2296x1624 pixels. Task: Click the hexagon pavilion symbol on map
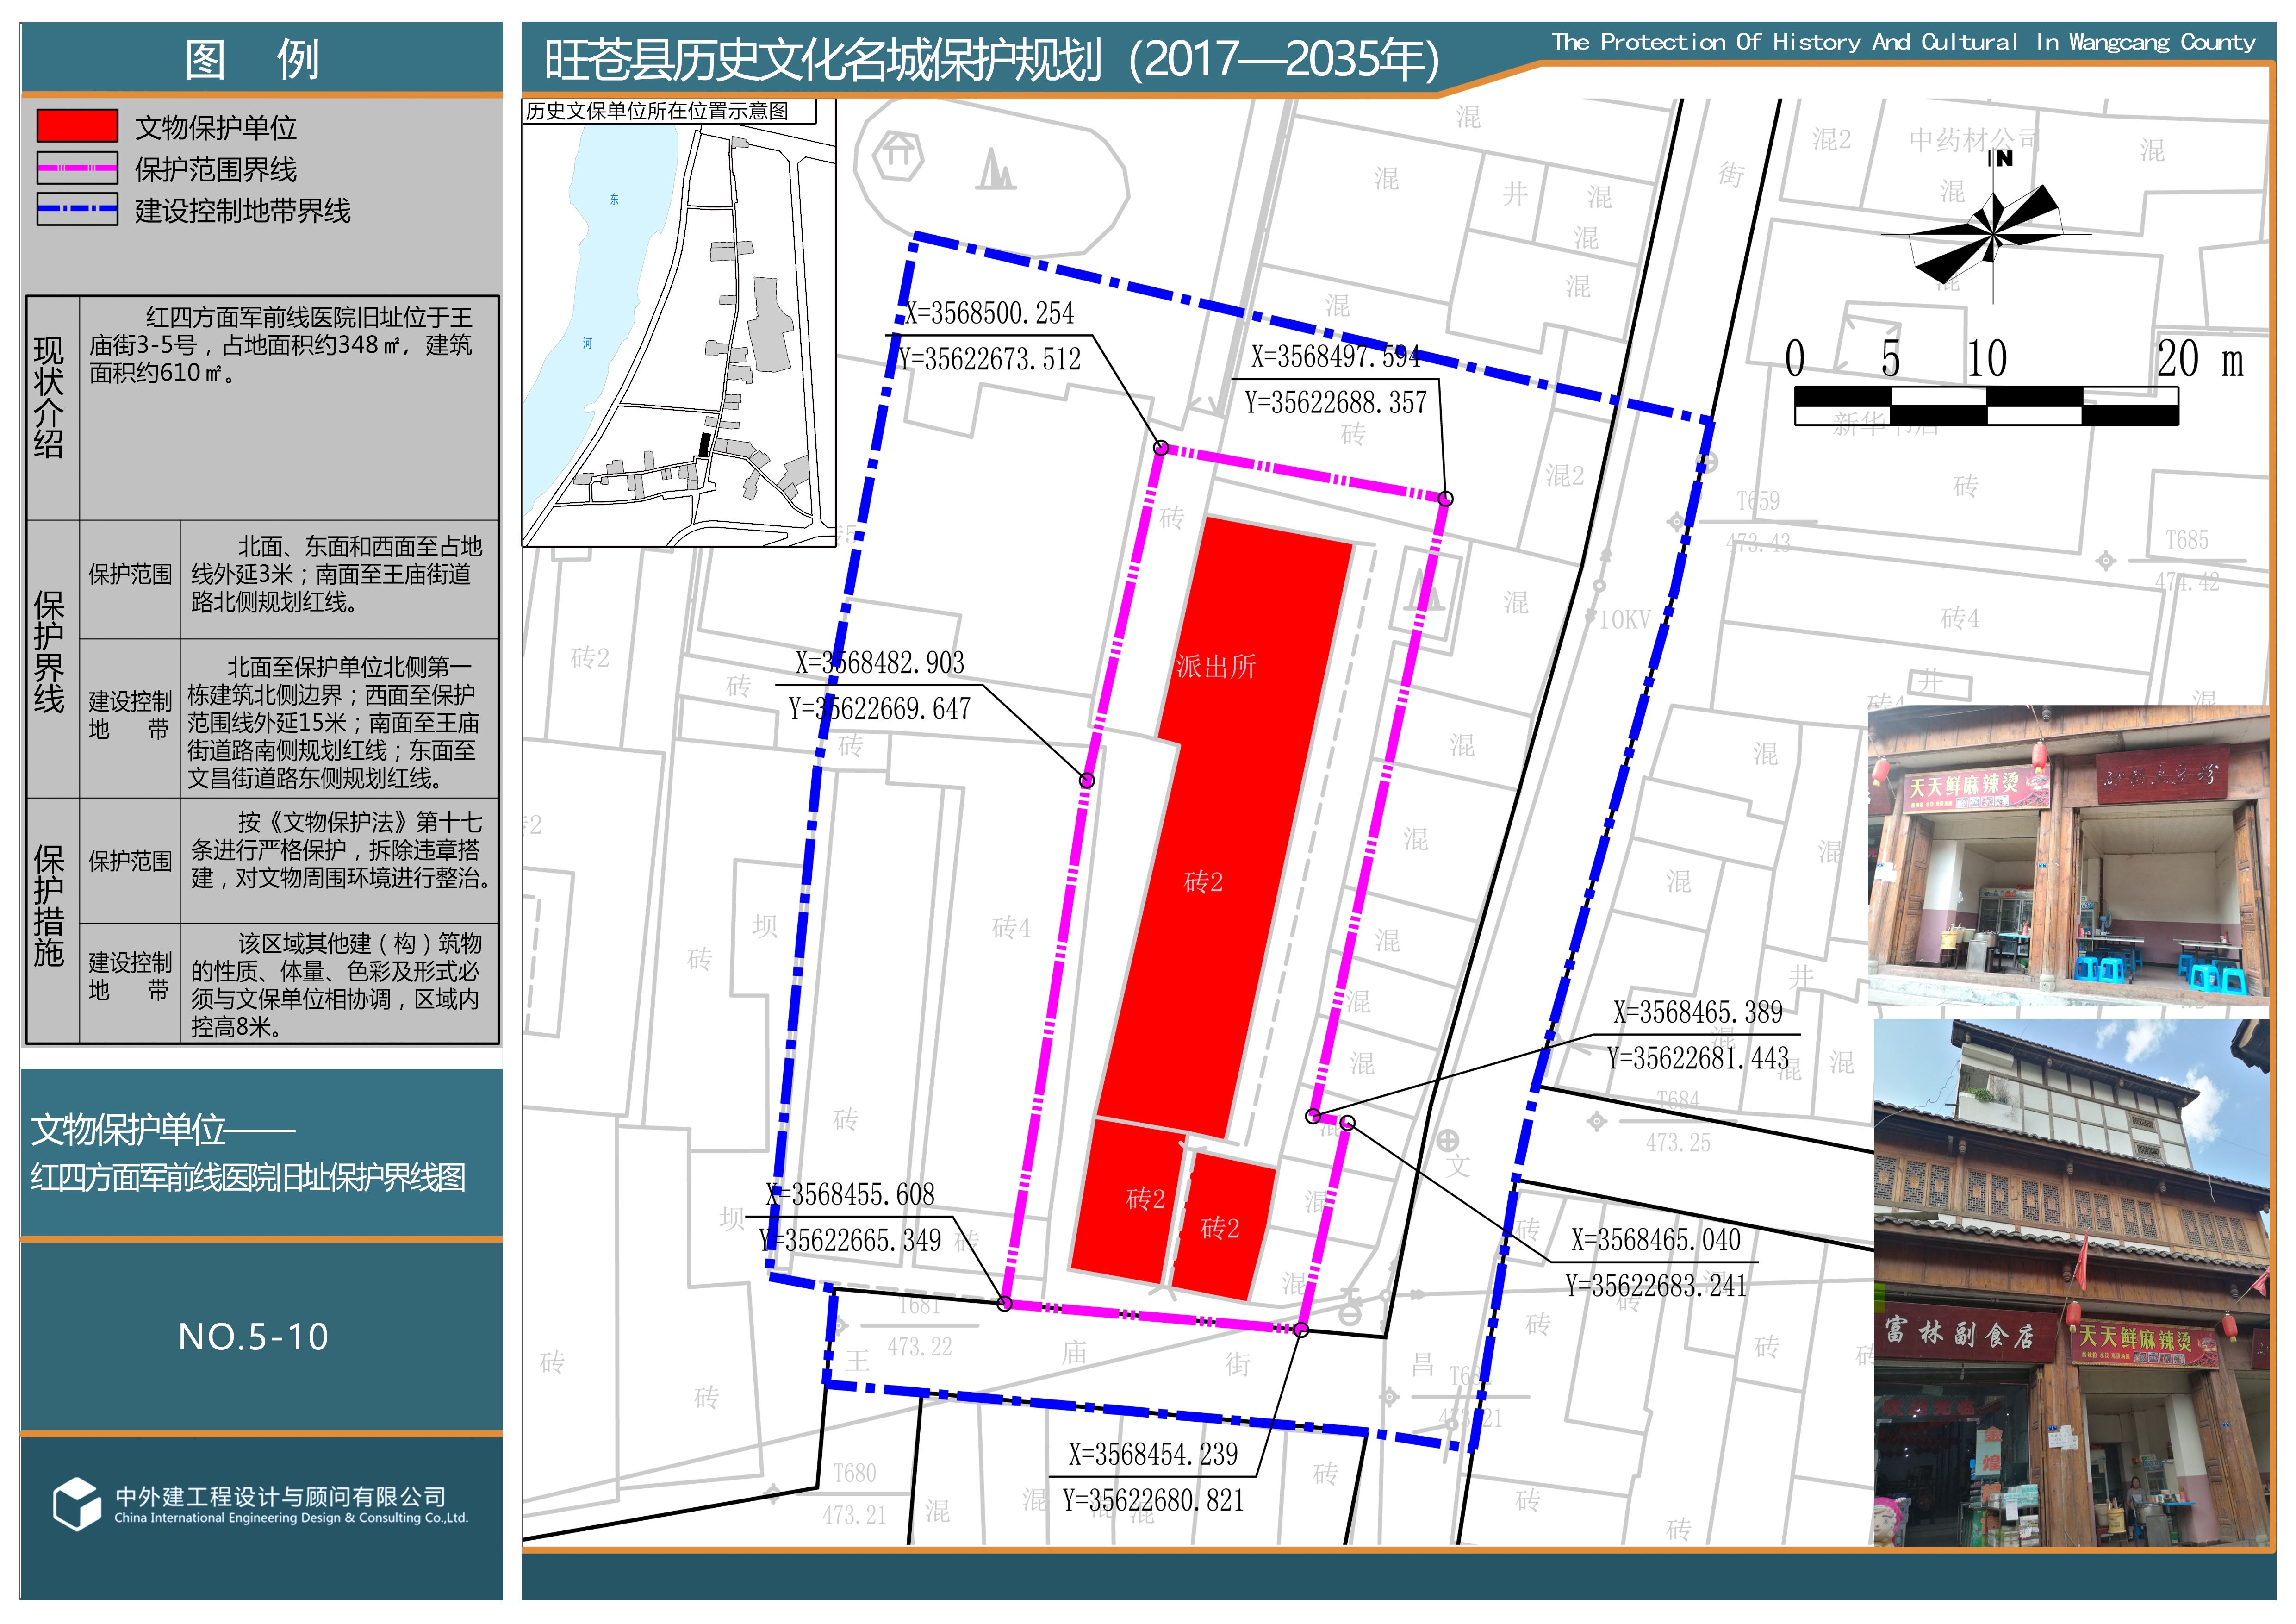click(897, 154)
